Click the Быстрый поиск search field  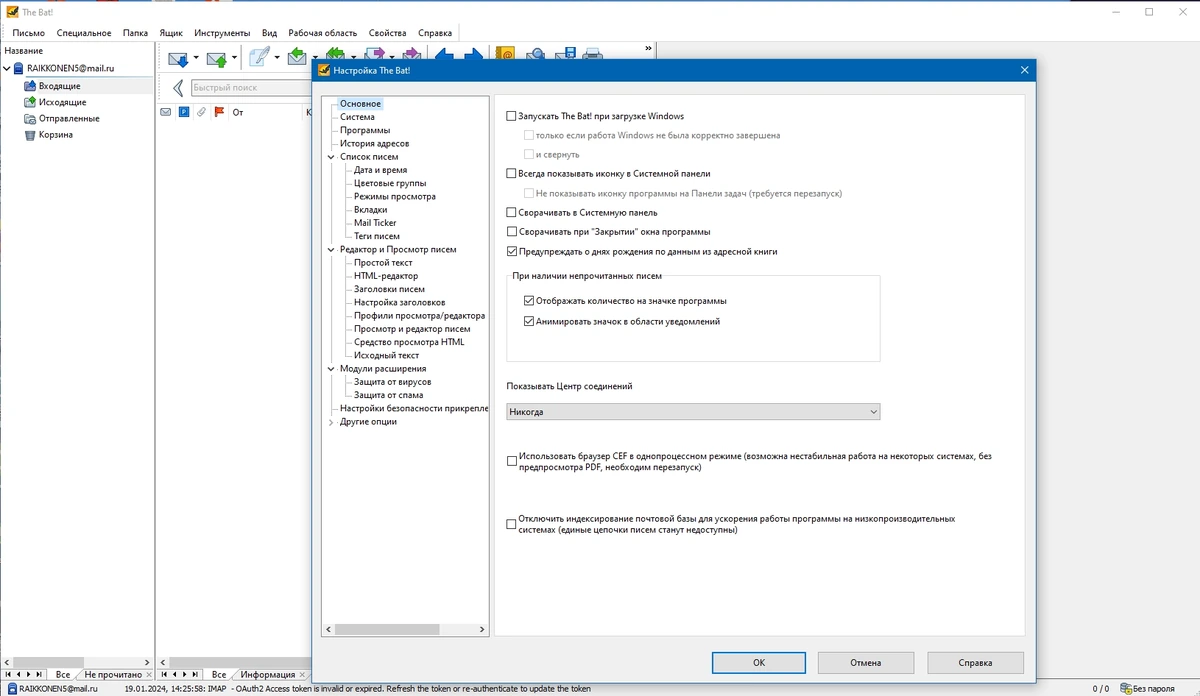click(249, 88)
